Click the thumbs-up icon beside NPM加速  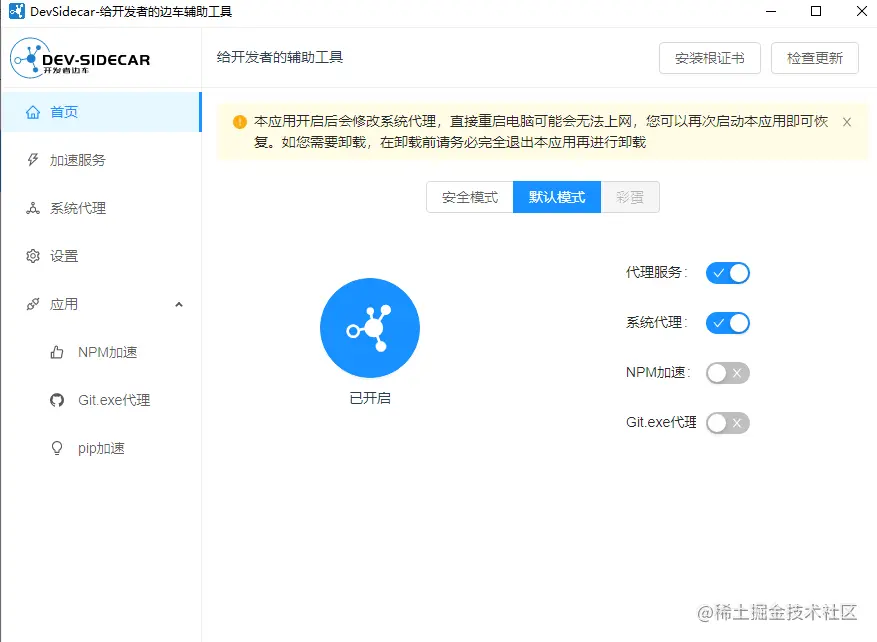tap(56, 352)
